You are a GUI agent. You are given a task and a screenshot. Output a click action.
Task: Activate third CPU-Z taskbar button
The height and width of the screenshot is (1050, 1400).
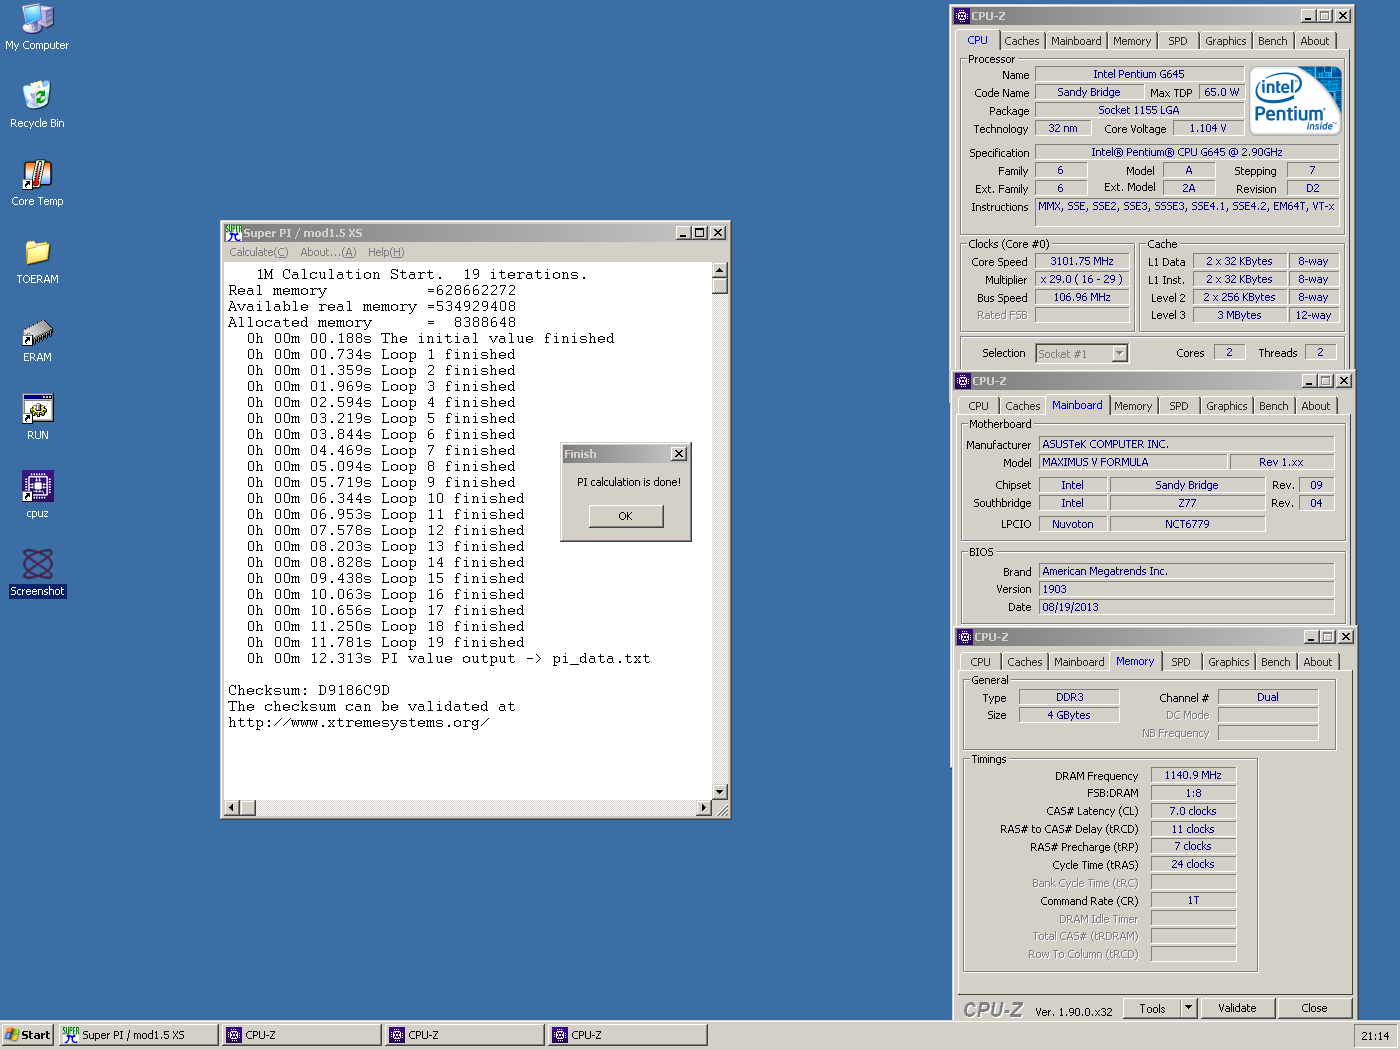click(x=628, y=1035)
